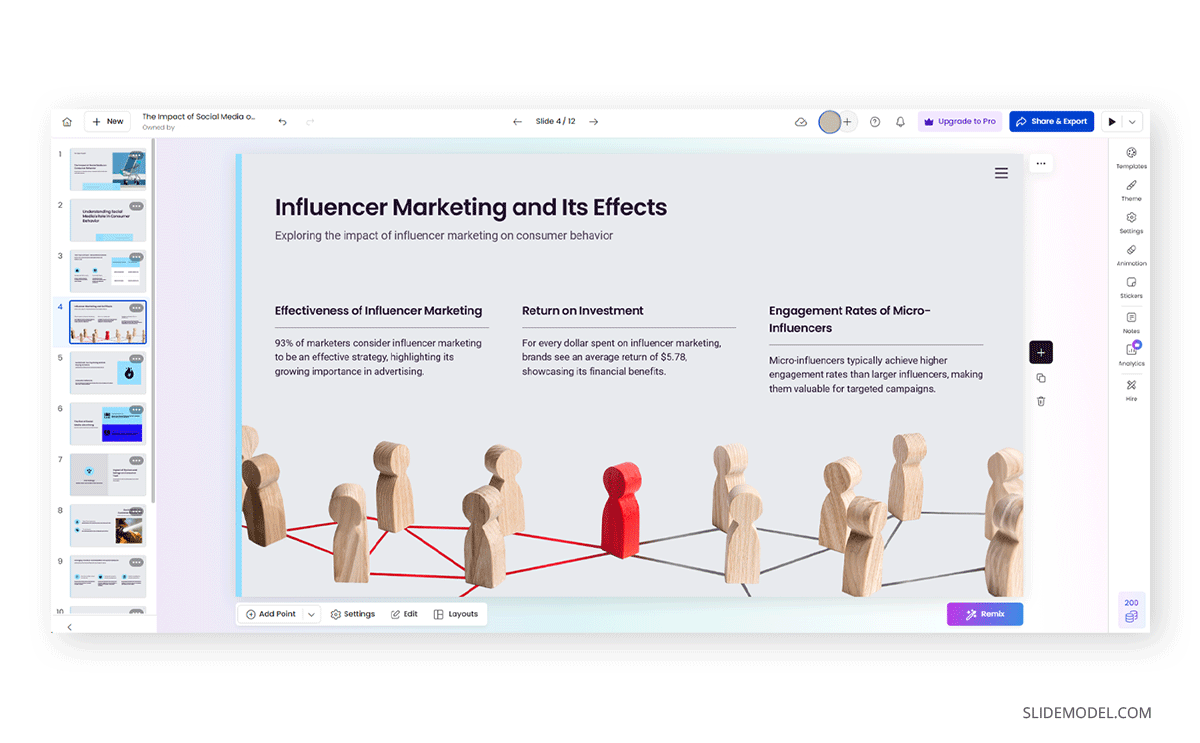This screenshot has height=743, width=1200.
Task: Click the Remix button
Action: [985, 614]
